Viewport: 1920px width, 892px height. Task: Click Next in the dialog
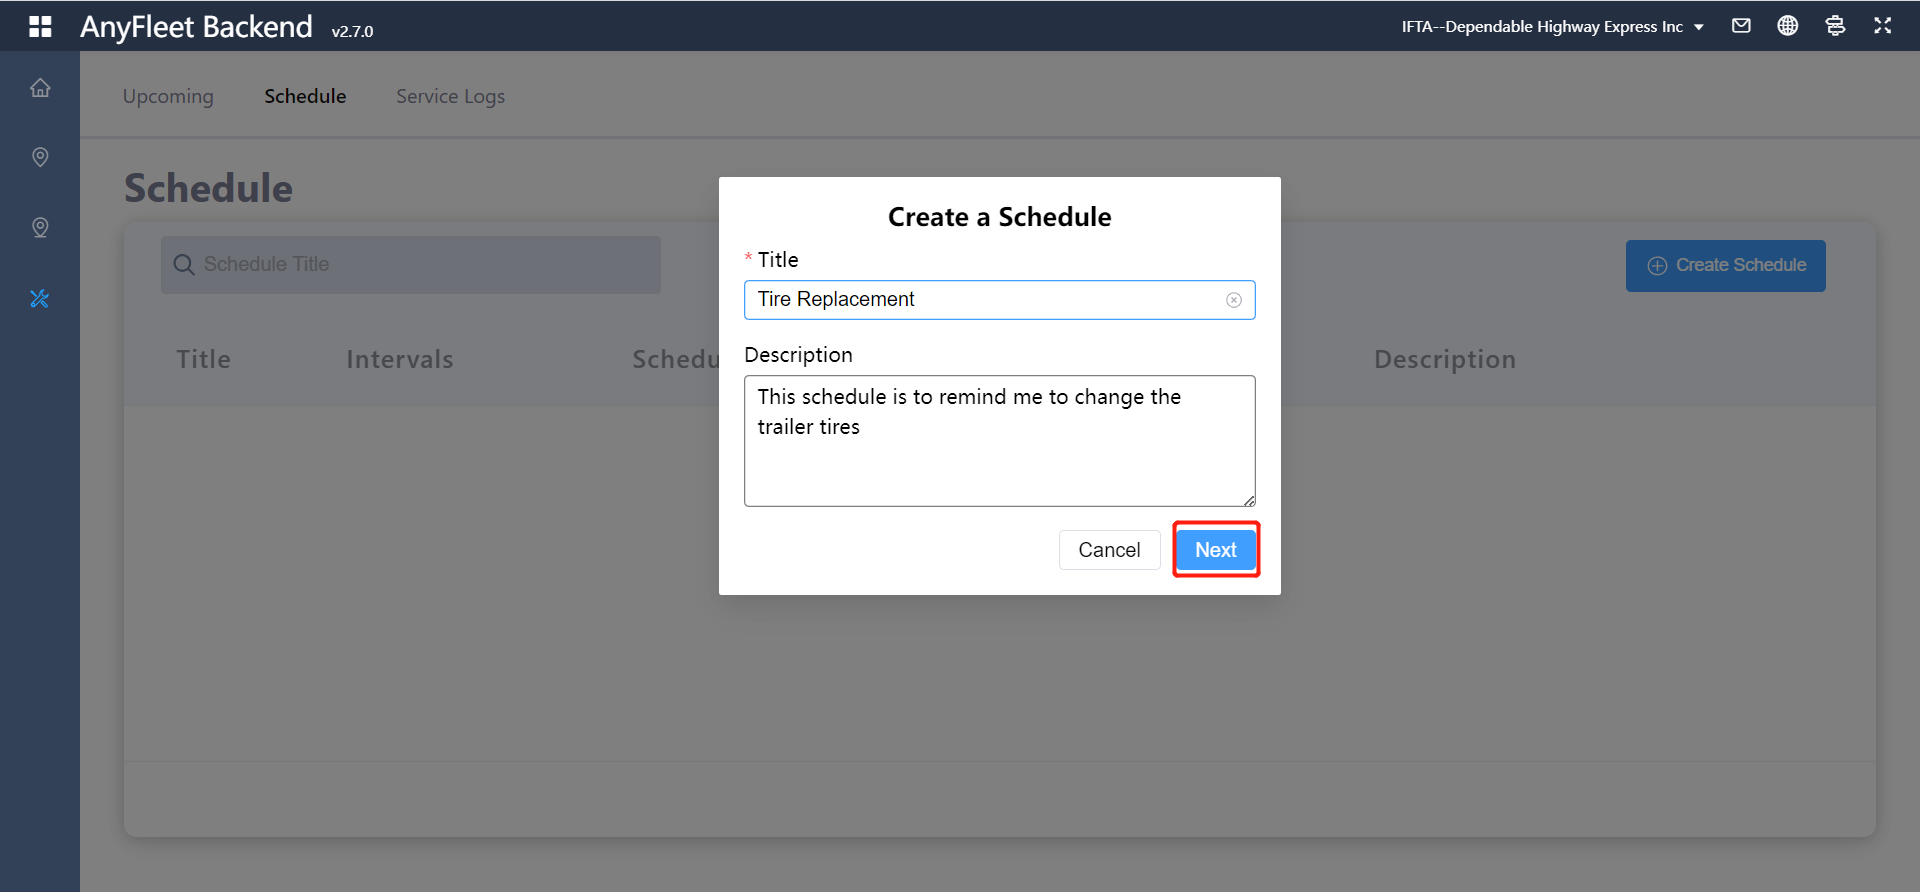[x=1216, y=550]
